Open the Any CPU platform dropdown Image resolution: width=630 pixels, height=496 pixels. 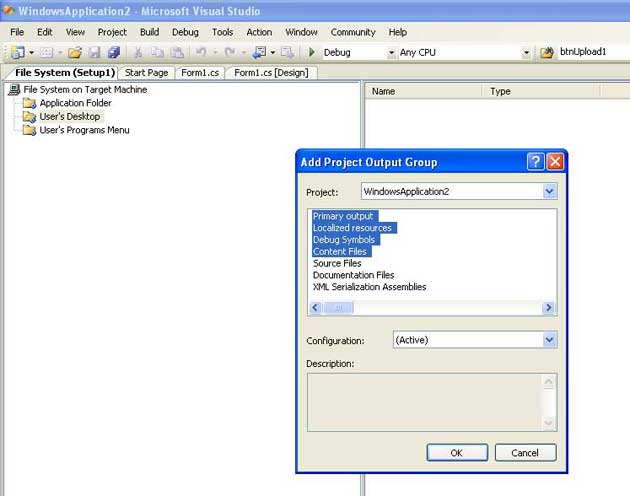526,53
